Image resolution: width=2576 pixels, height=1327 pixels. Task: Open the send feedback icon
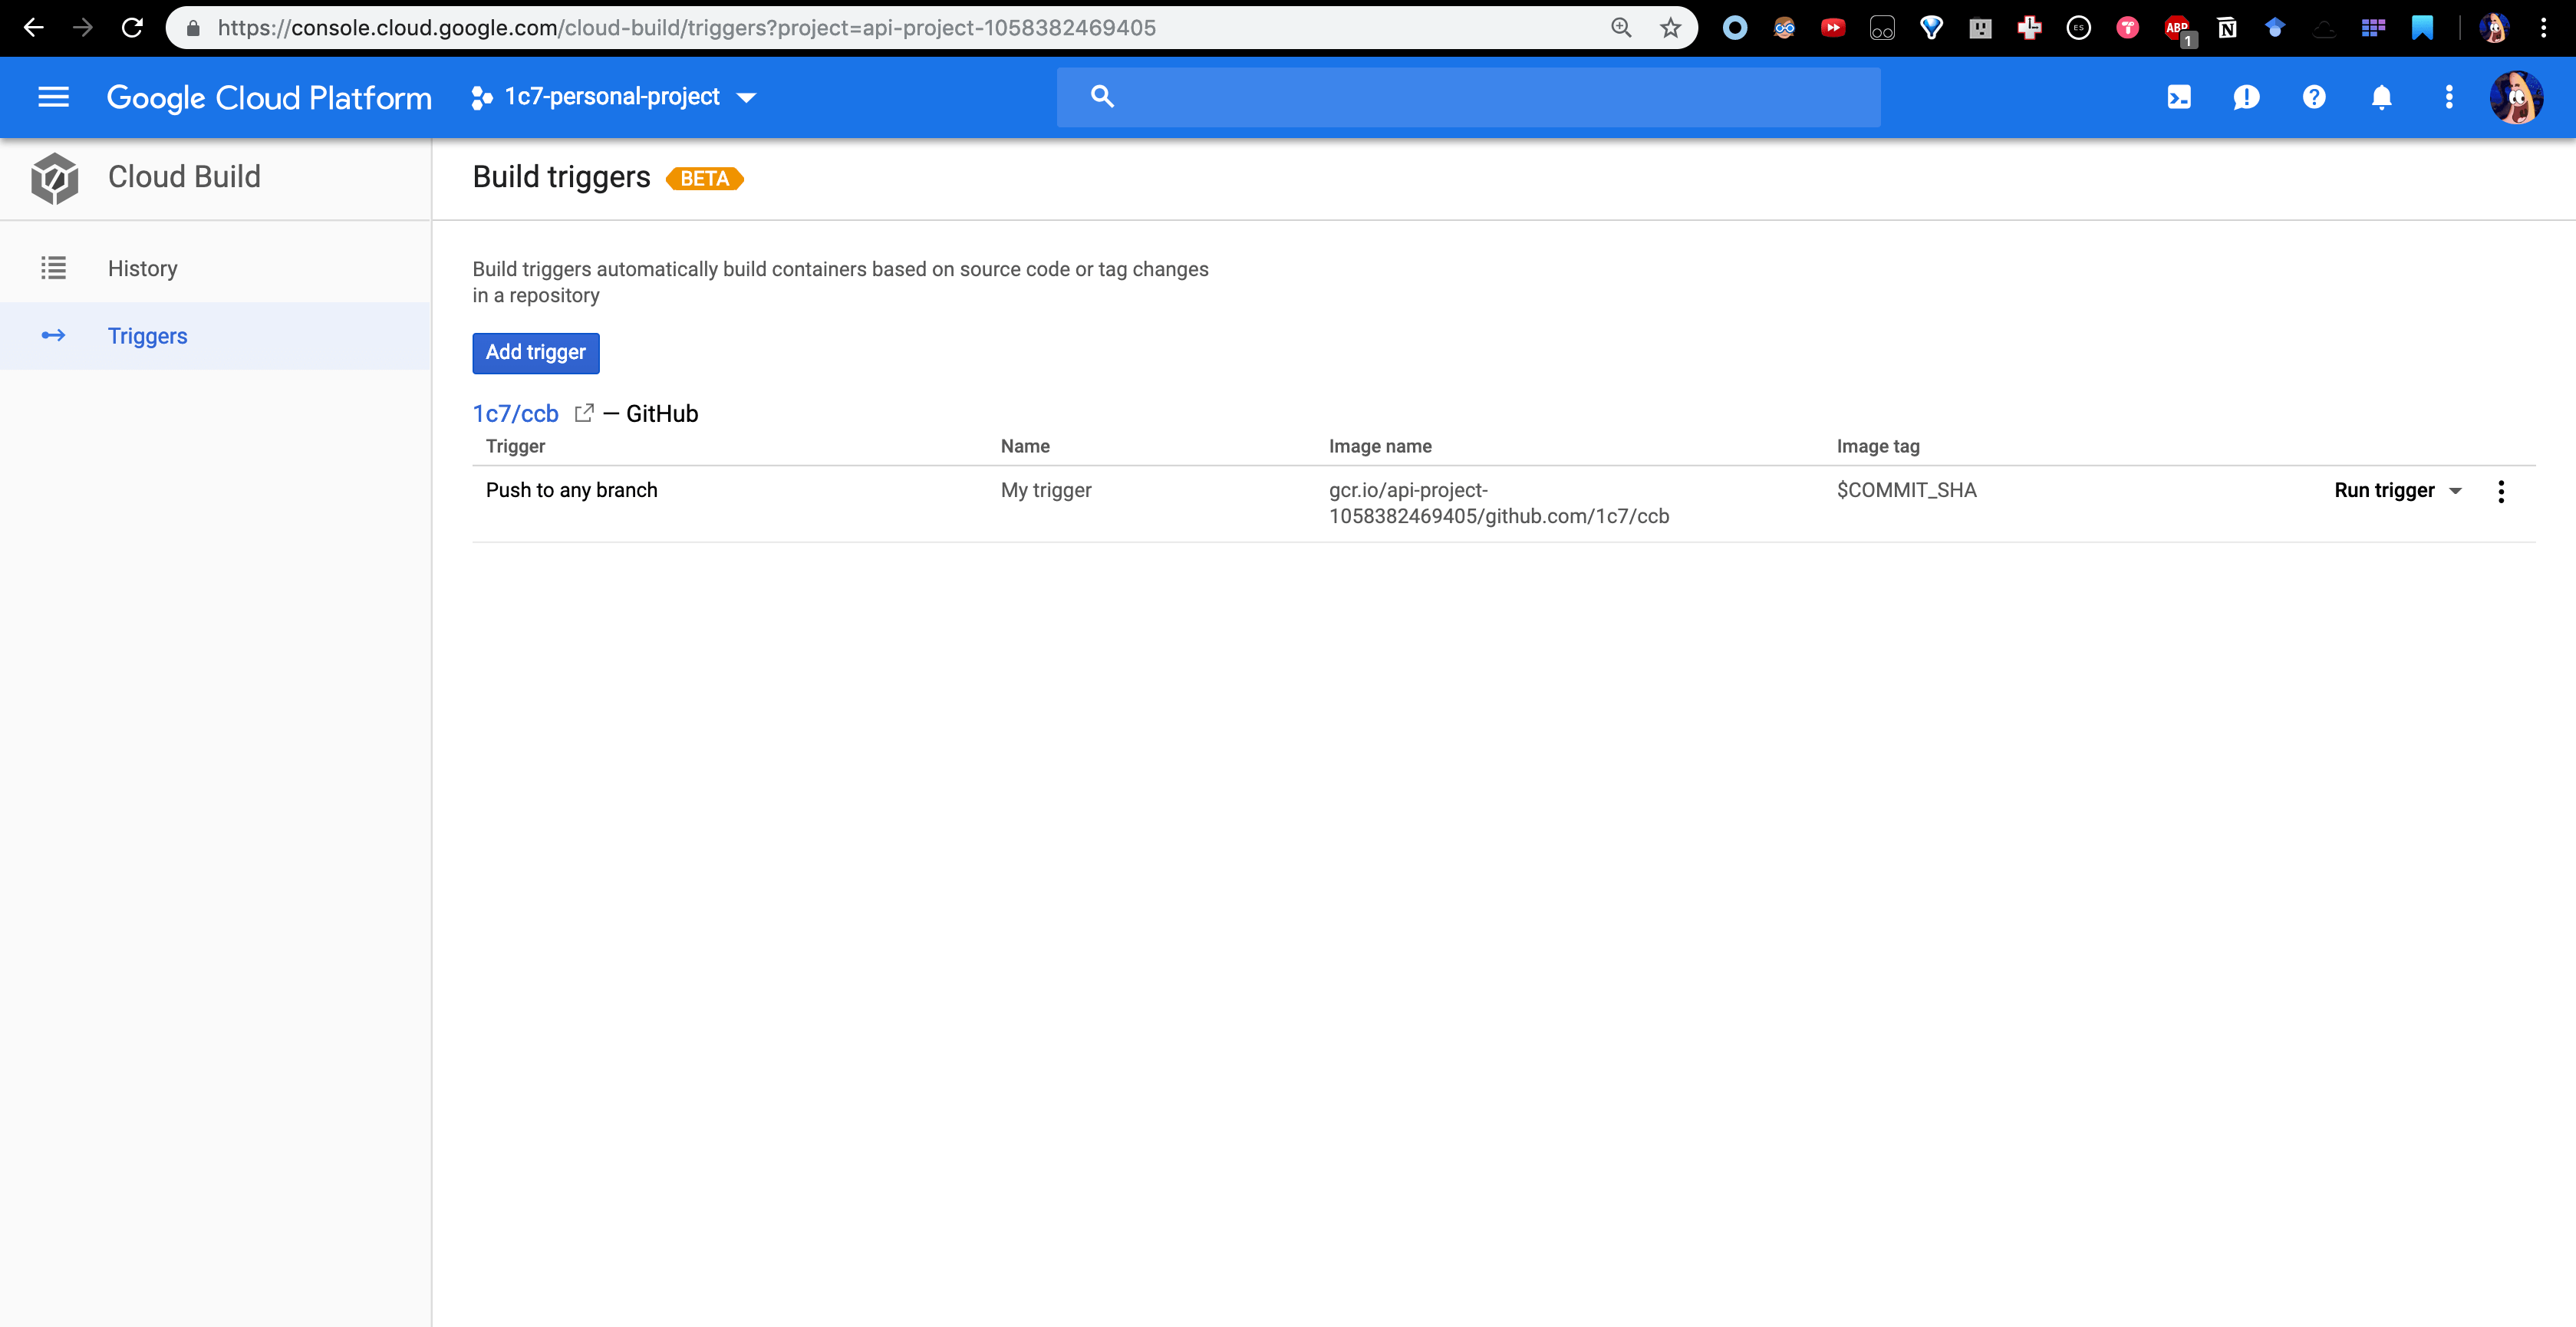tap(2246, 97)
